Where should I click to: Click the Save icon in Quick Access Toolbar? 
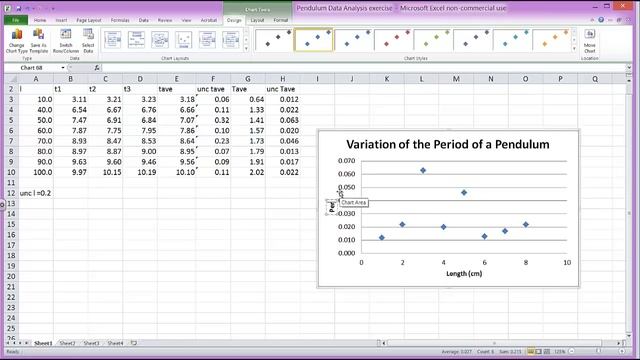click(x=19, y=8)
